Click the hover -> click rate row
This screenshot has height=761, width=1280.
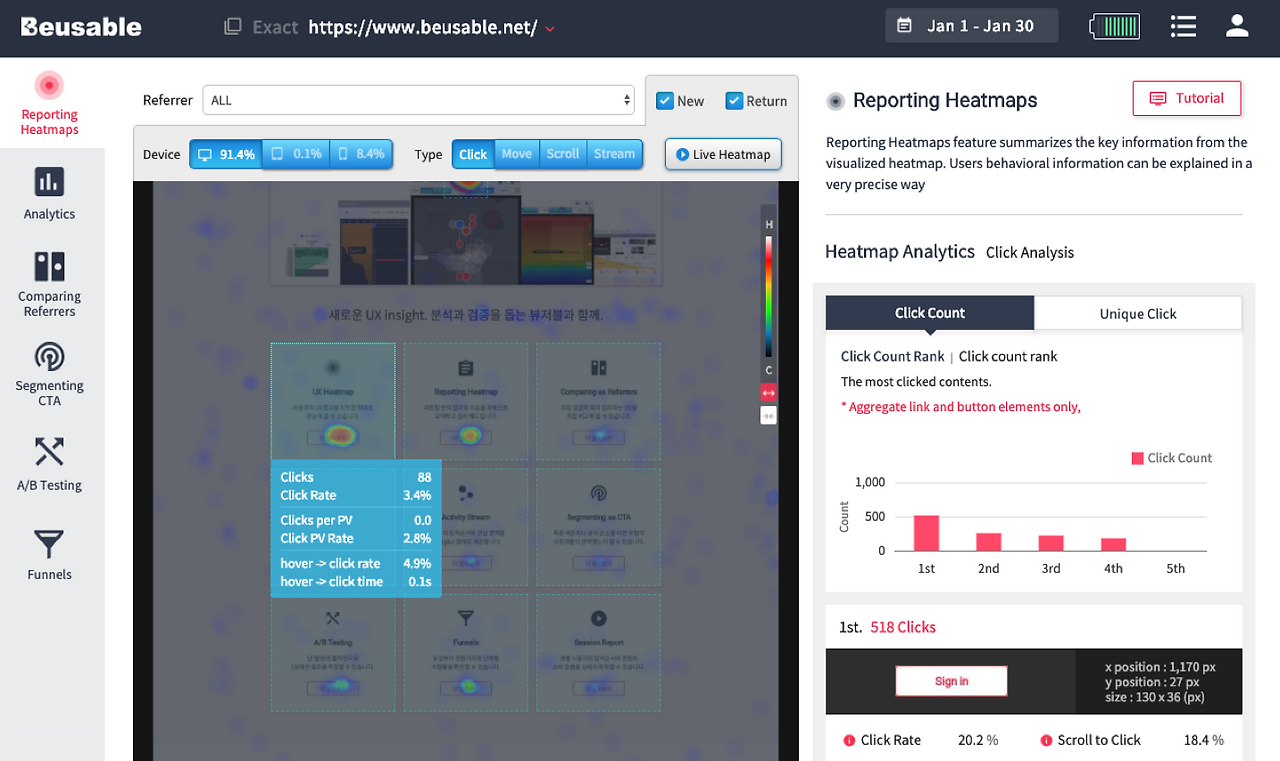pos(356,563)
